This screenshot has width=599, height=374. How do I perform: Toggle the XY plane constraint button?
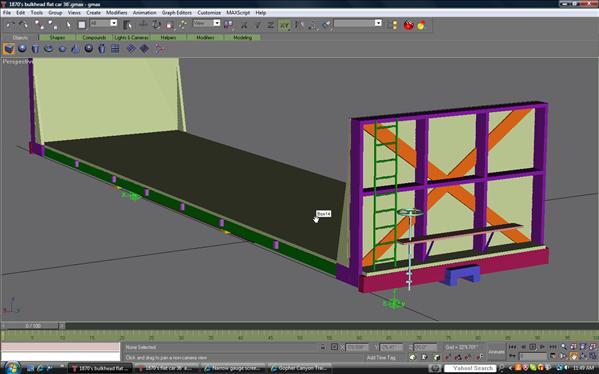click(x=284, y=25)
